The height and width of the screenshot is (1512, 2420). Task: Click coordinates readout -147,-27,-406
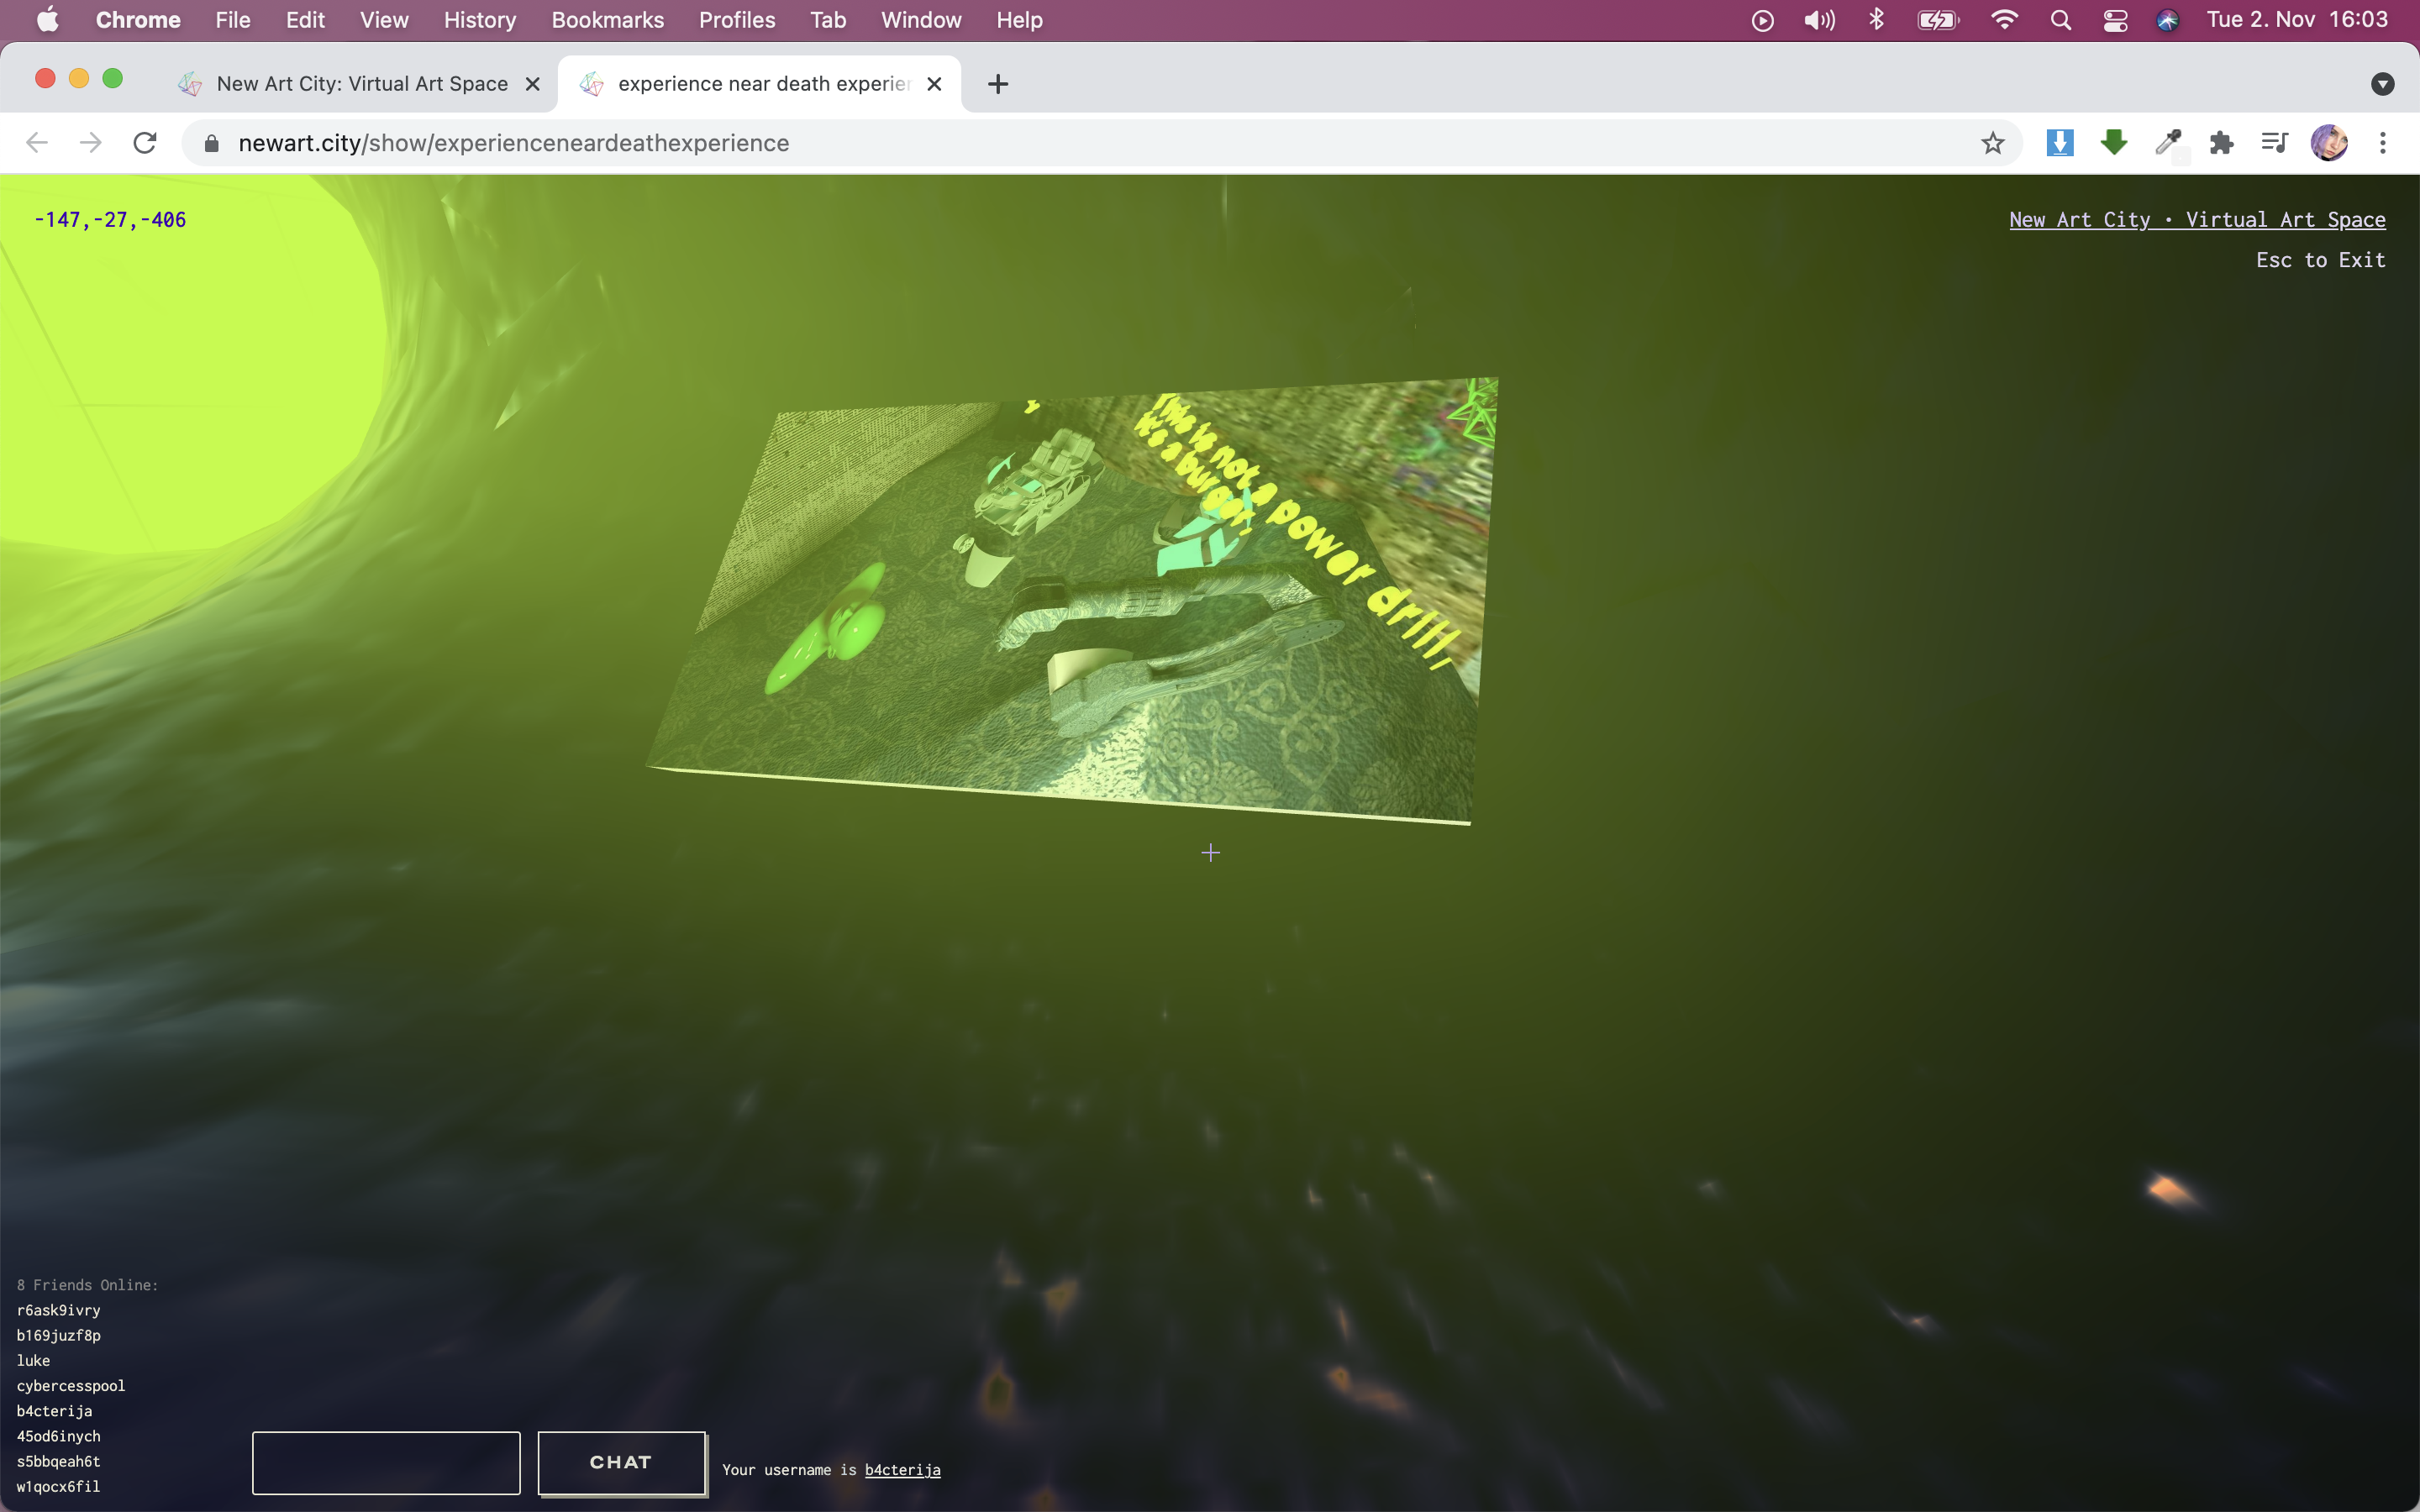tap(110, 220)
